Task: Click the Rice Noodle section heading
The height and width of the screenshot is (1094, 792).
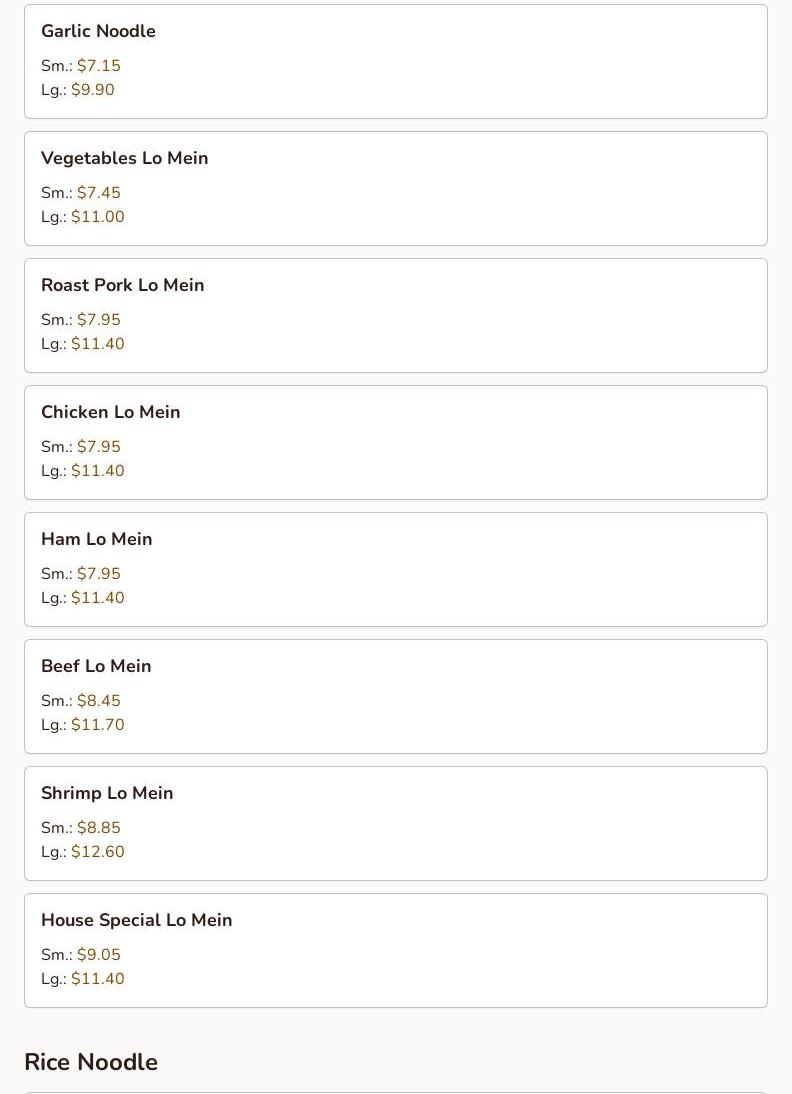Action: [91, 1062]
